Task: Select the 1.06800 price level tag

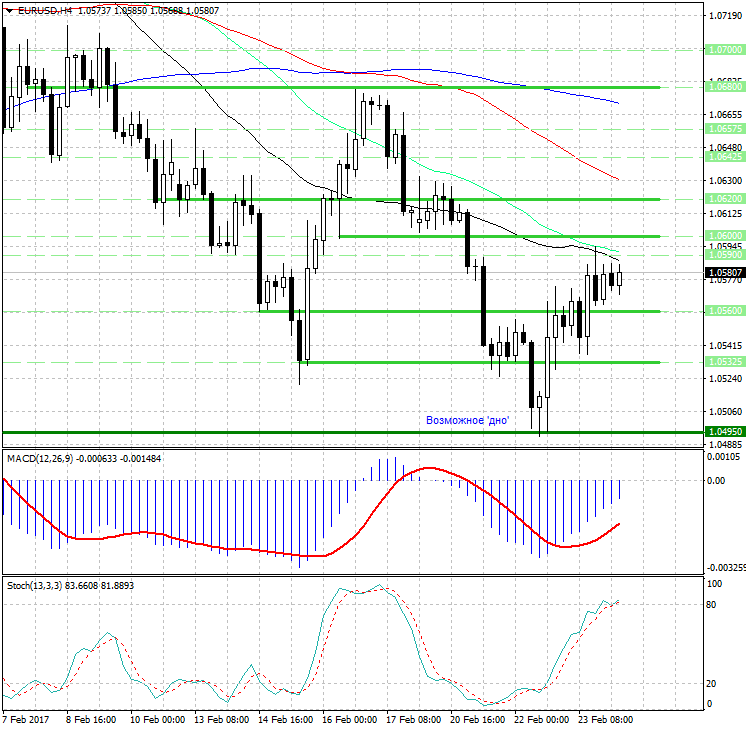Action: click(x=724, y=87)
